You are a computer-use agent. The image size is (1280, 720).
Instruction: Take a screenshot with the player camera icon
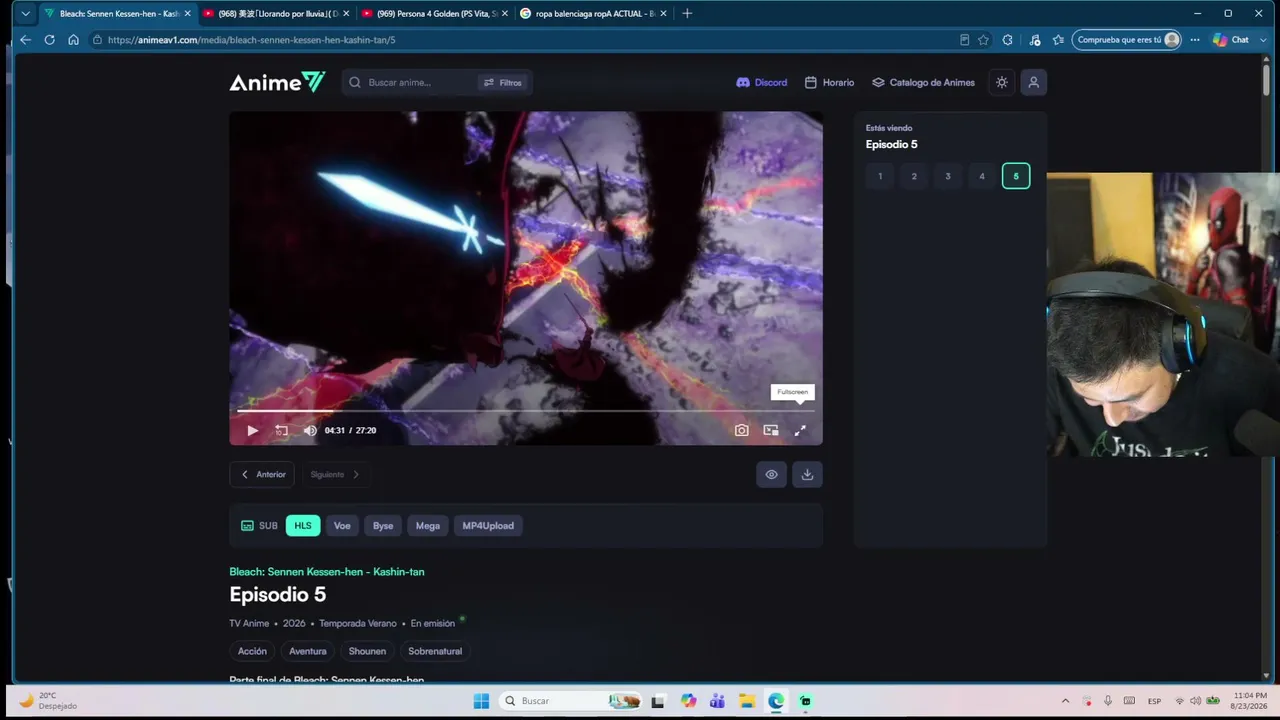[x=741, y=431]
